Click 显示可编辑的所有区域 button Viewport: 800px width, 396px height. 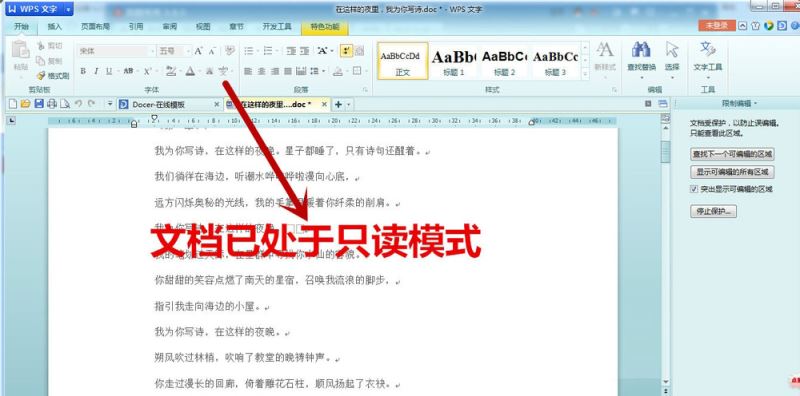coord(732,171)
